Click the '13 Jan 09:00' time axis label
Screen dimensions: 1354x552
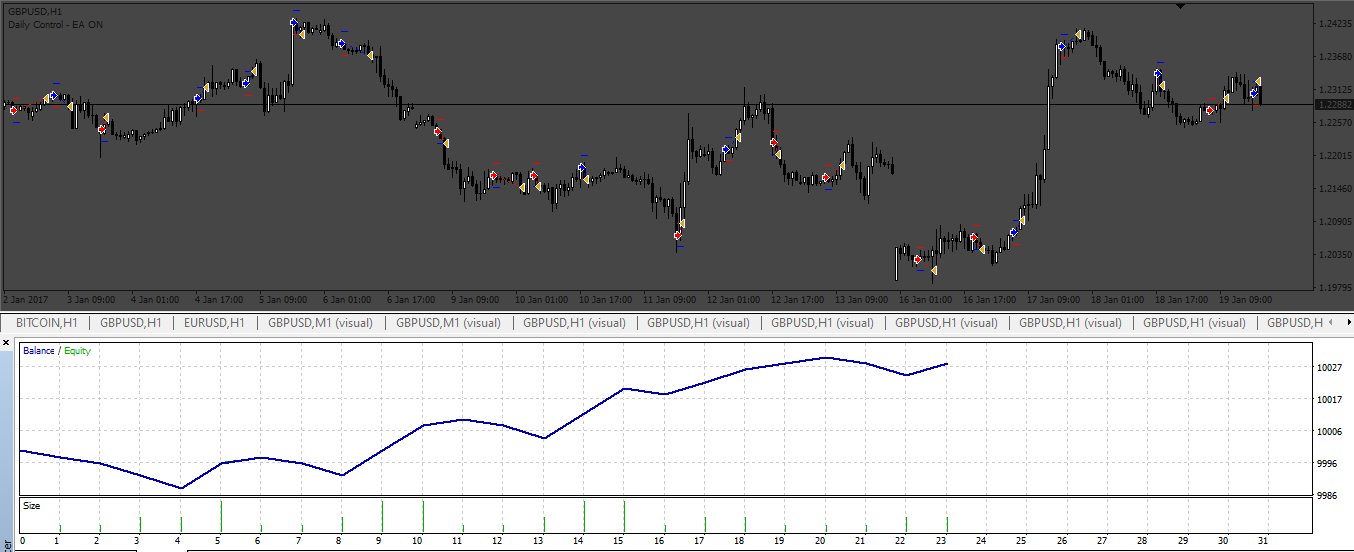click(862, 299)
